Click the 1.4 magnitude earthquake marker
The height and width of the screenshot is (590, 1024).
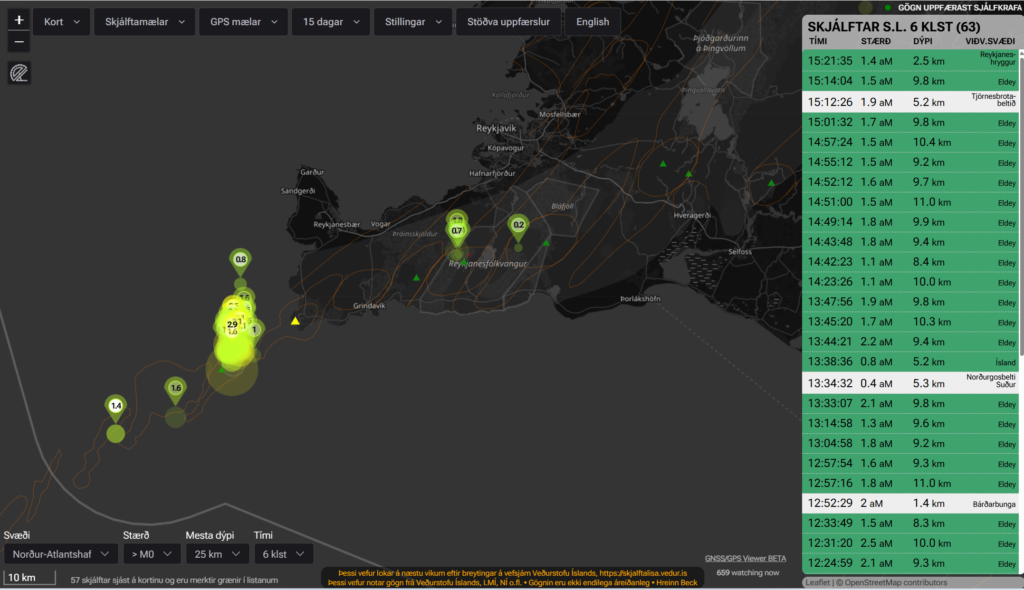(x=116, y=406)
